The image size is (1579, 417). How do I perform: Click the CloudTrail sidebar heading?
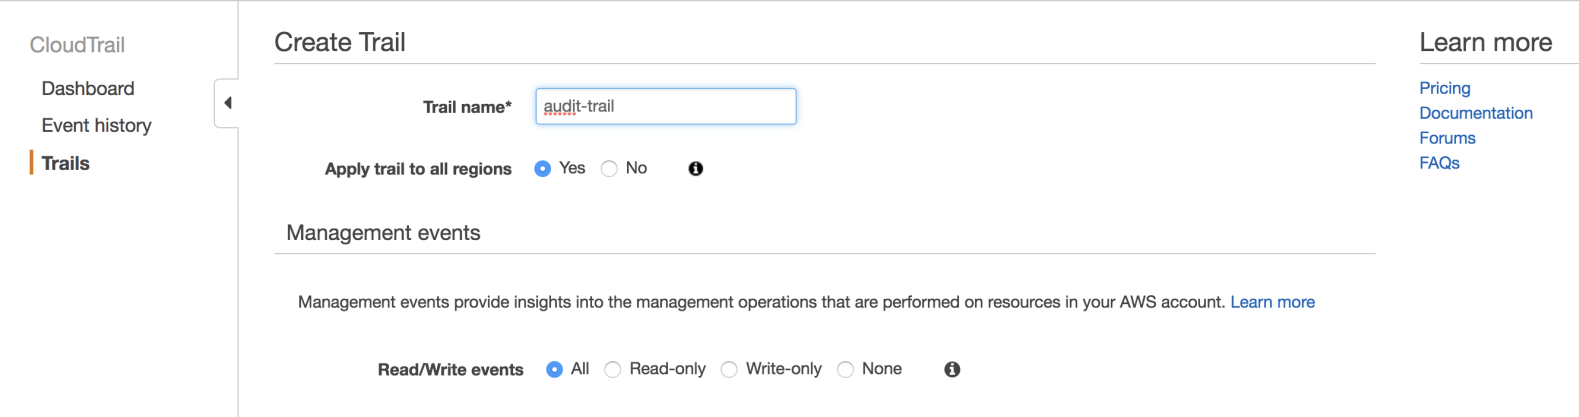click(77, 45)
